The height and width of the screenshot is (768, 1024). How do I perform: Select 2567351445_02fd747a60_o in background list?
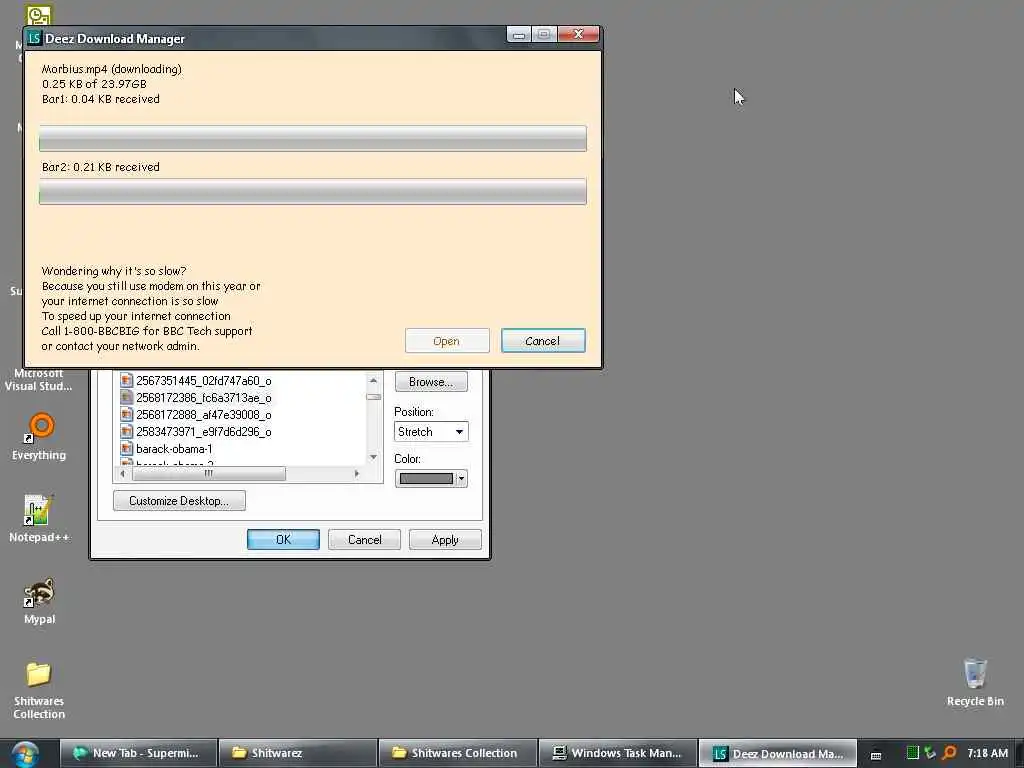204,381
